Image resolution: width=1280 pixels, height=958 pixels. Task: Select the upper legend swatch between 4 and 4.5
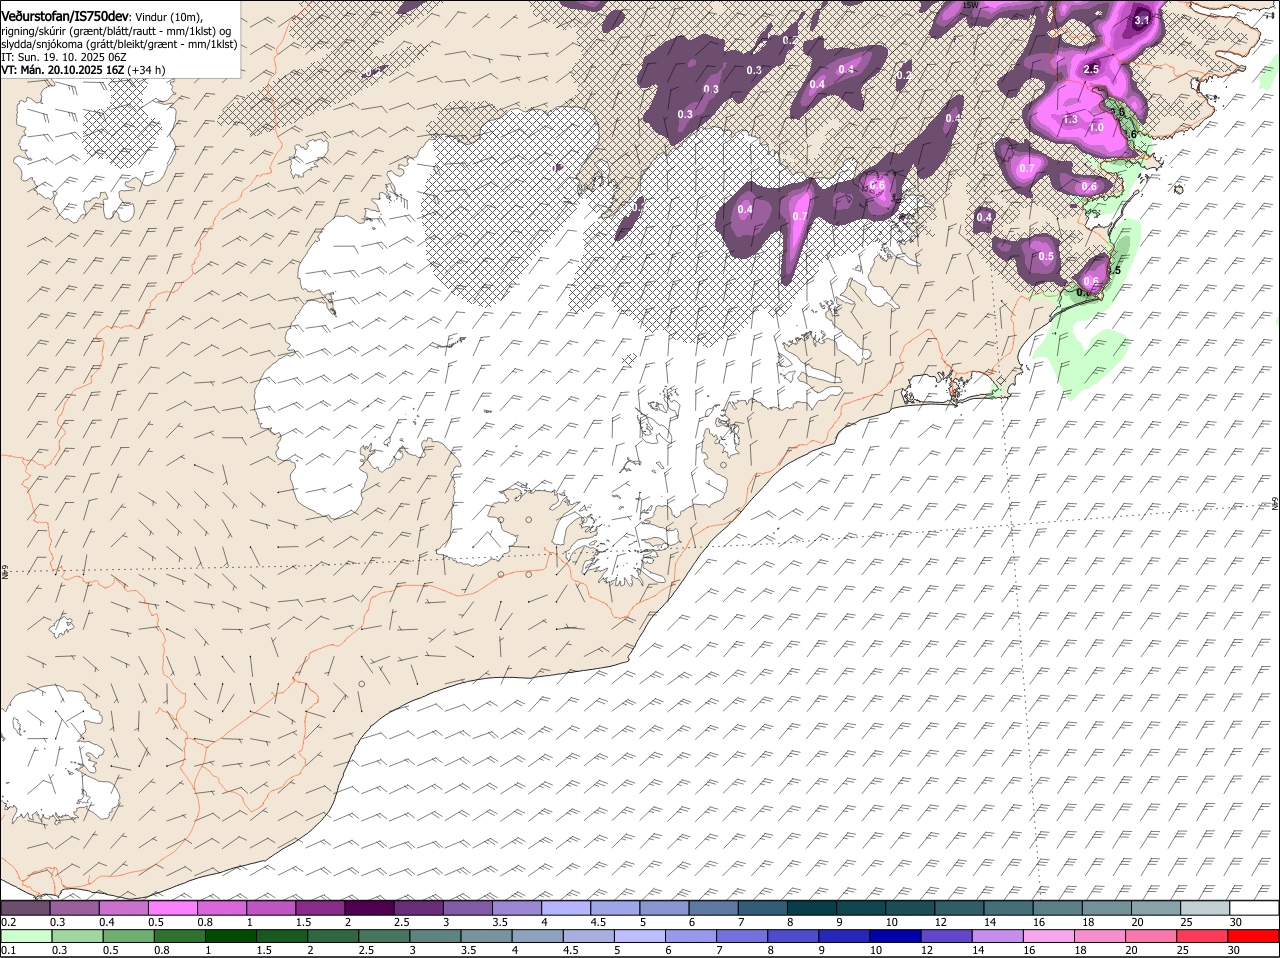click(x=566, y=908)
